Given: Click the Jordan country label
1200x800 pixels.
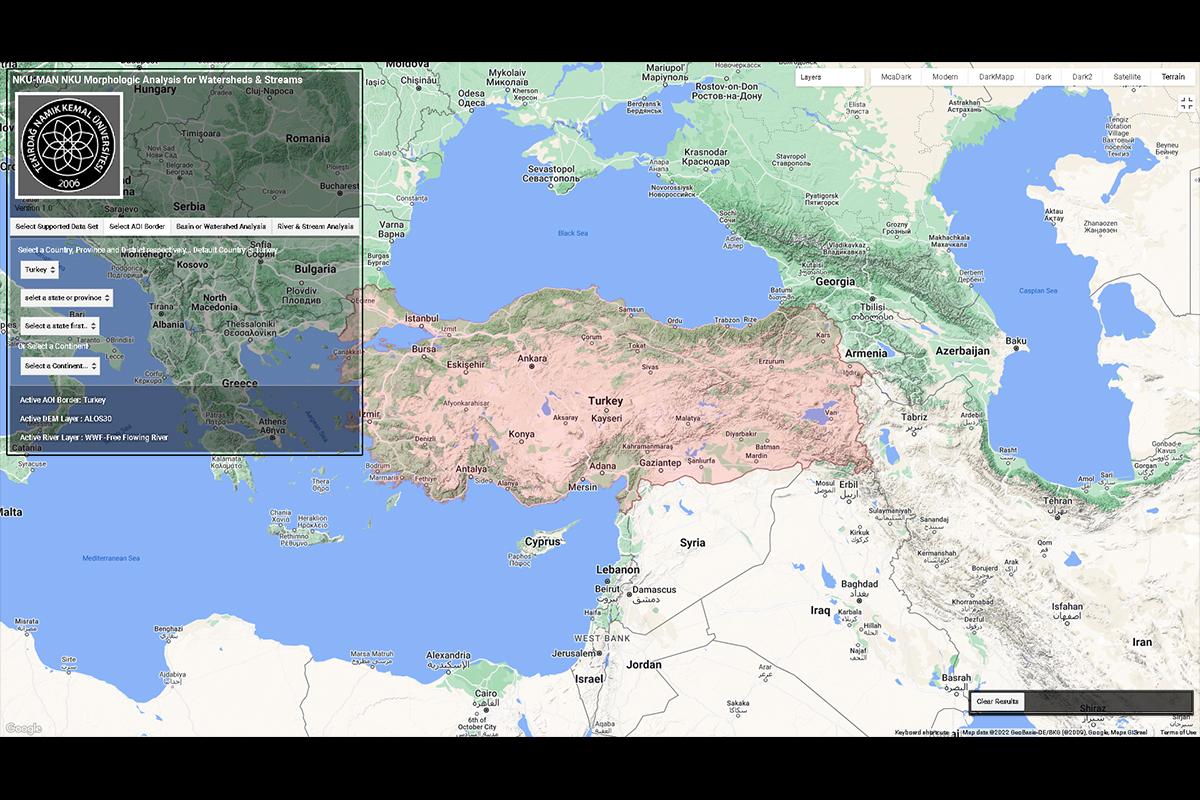Looking at the screenshot, I should click(x=644, y=665).
